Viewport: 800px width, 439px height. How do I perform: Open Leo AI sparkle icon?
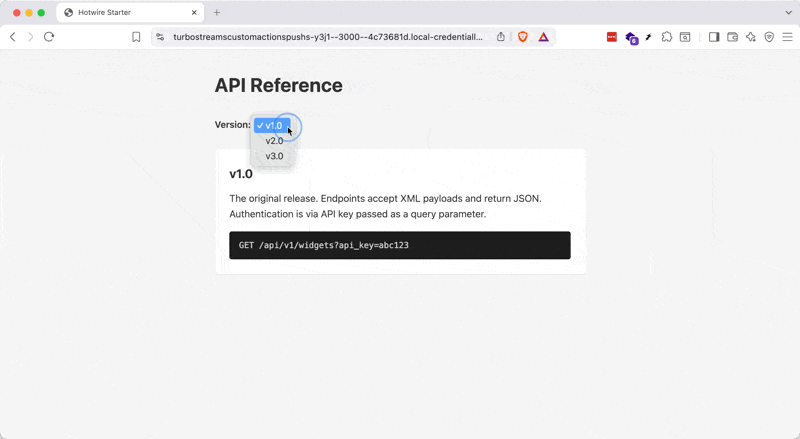click(751, 37)
